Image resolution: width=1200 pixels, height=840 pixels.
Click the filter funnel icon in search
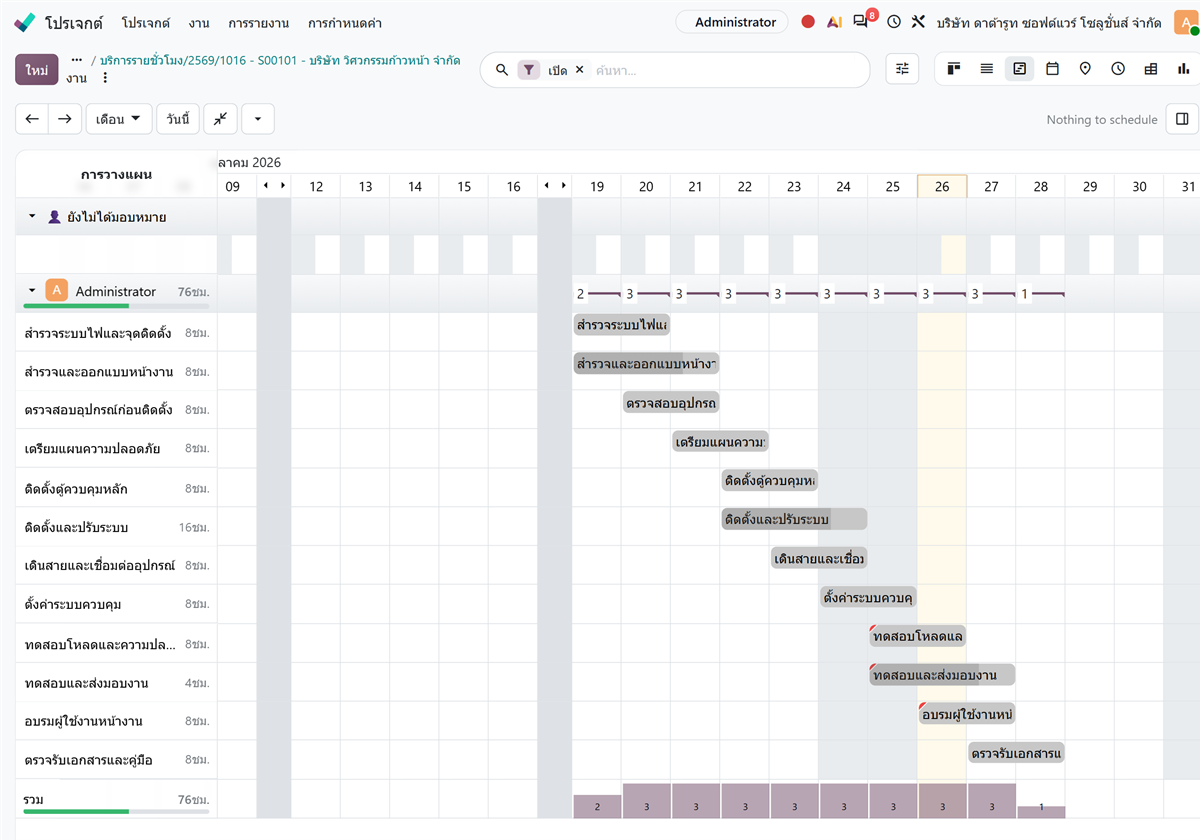pos(529,70)
